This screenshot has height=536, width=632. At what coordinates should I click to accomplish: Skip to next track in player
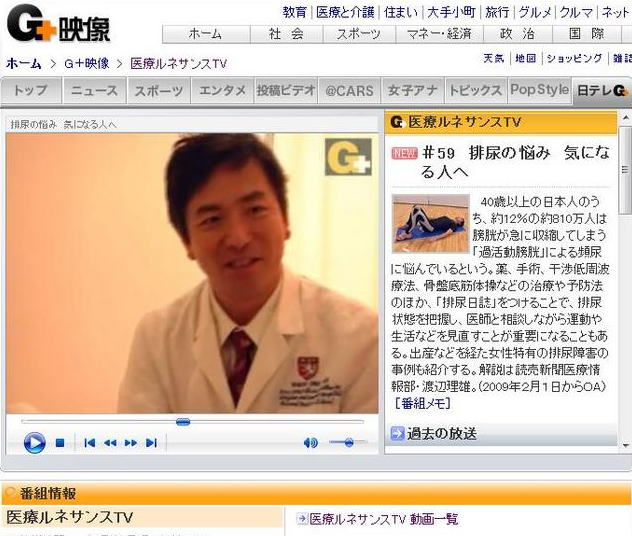[x=151, y=443]
